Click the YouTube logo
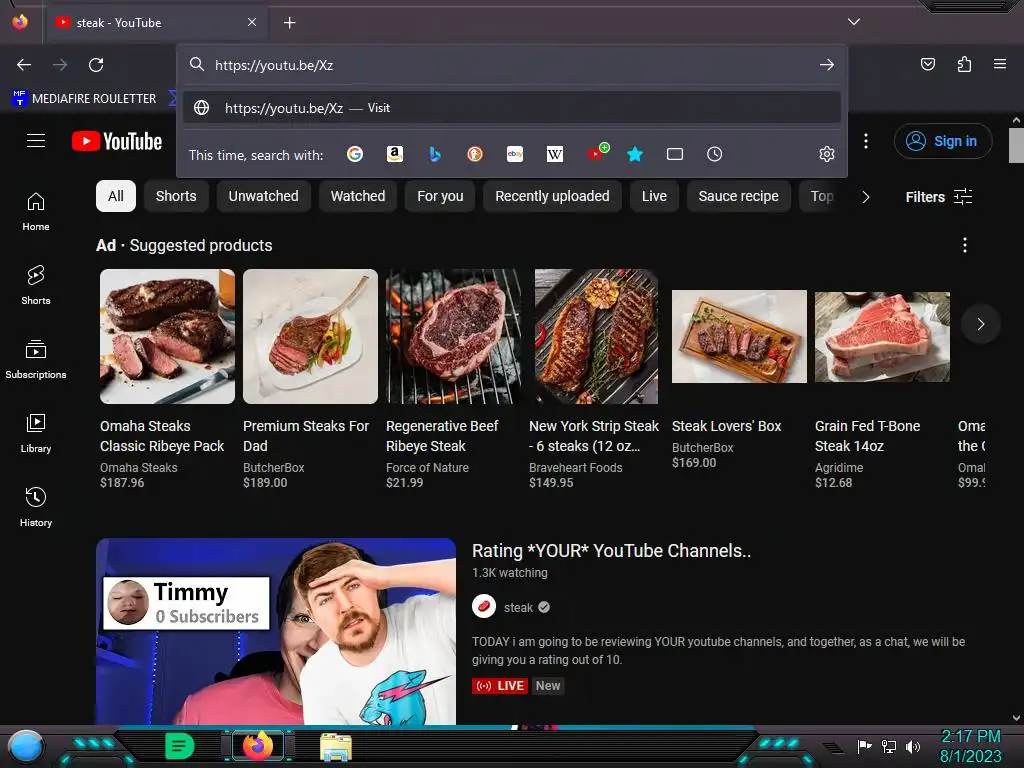1024x768 pixels. (x=117, y=141)
